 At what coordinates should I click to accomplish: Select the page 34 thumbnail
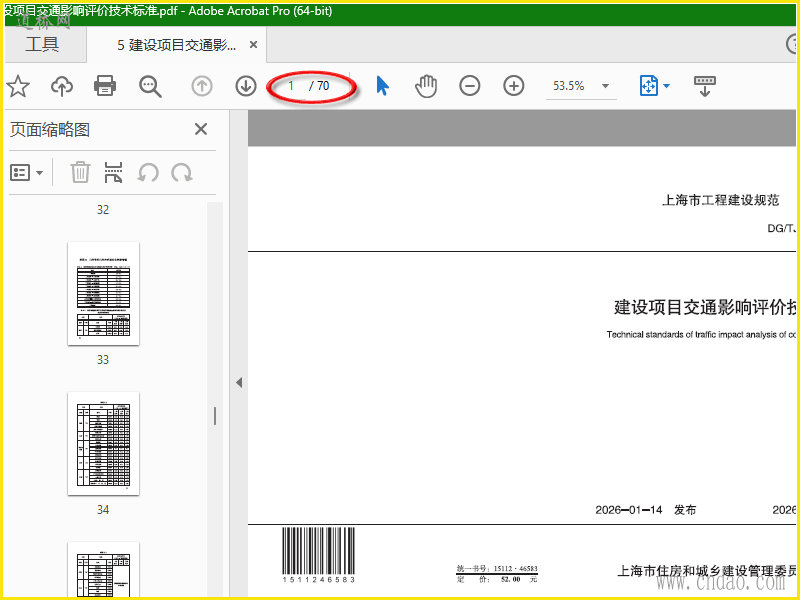(x=103, y=443)
